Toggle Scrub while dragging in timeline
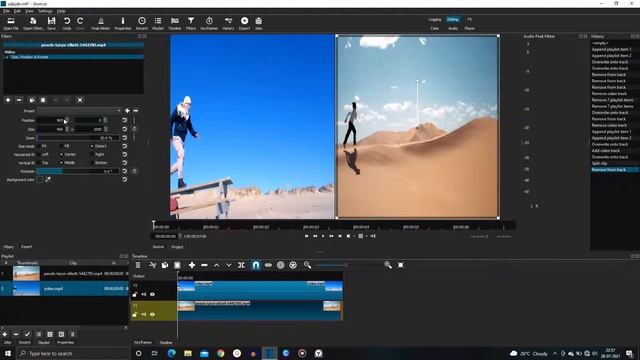 coord(268,265)
